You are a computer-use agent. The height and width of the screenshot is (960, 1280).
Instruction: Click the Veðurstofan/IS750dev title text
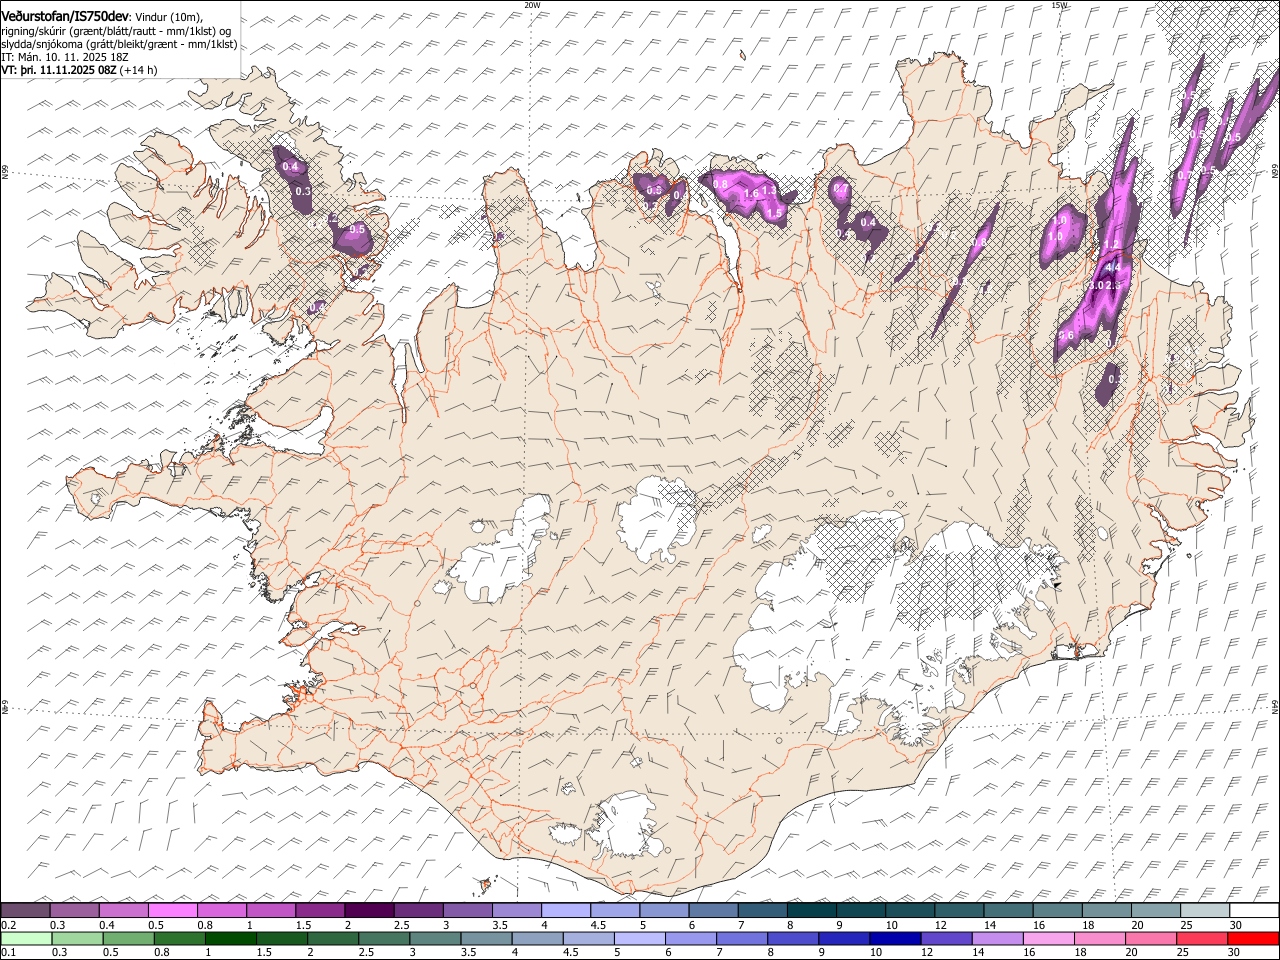(65, 16)
